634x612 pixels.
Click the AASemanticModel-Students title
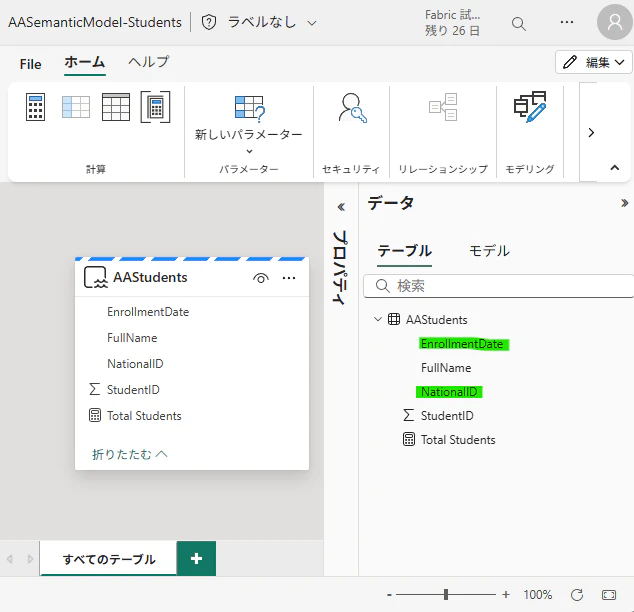(x=95, y=22)
